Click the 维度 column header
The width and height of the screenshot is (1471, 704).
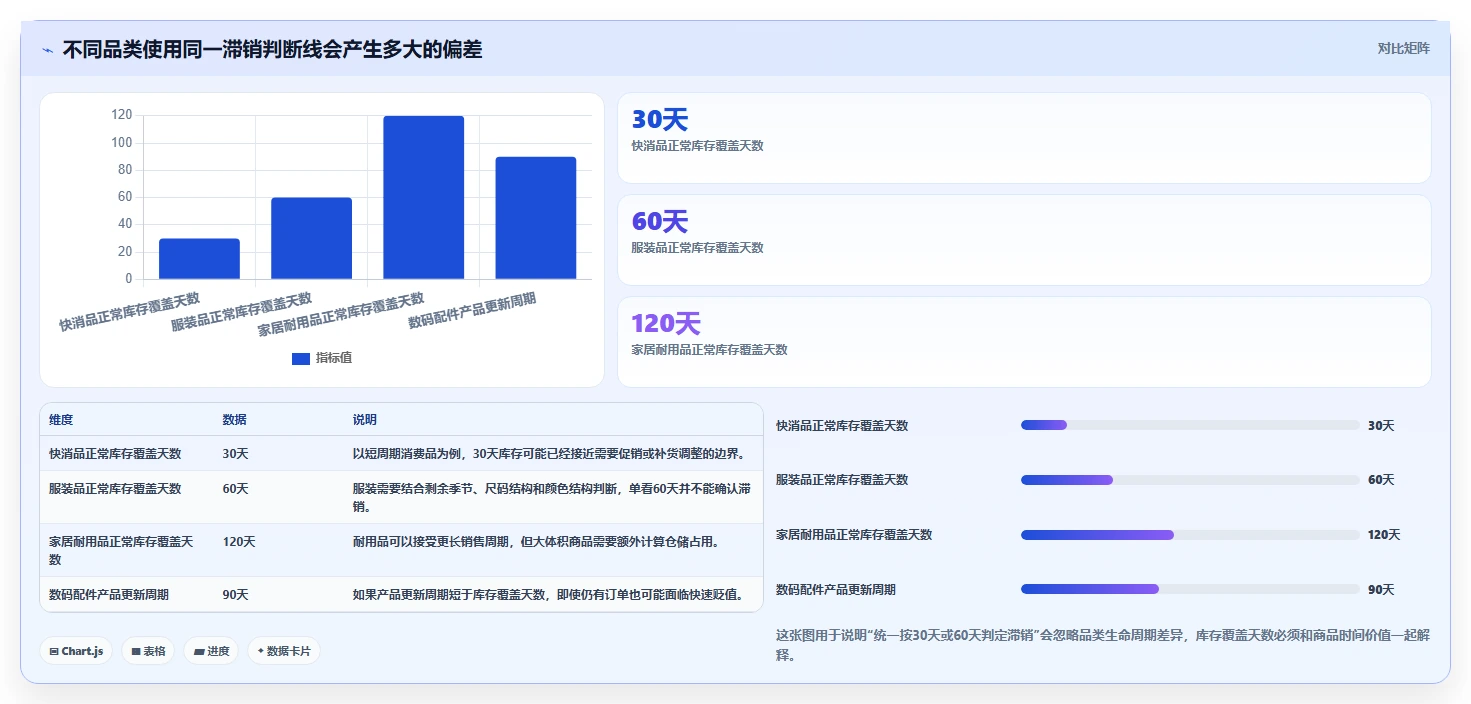coord(61,420)
